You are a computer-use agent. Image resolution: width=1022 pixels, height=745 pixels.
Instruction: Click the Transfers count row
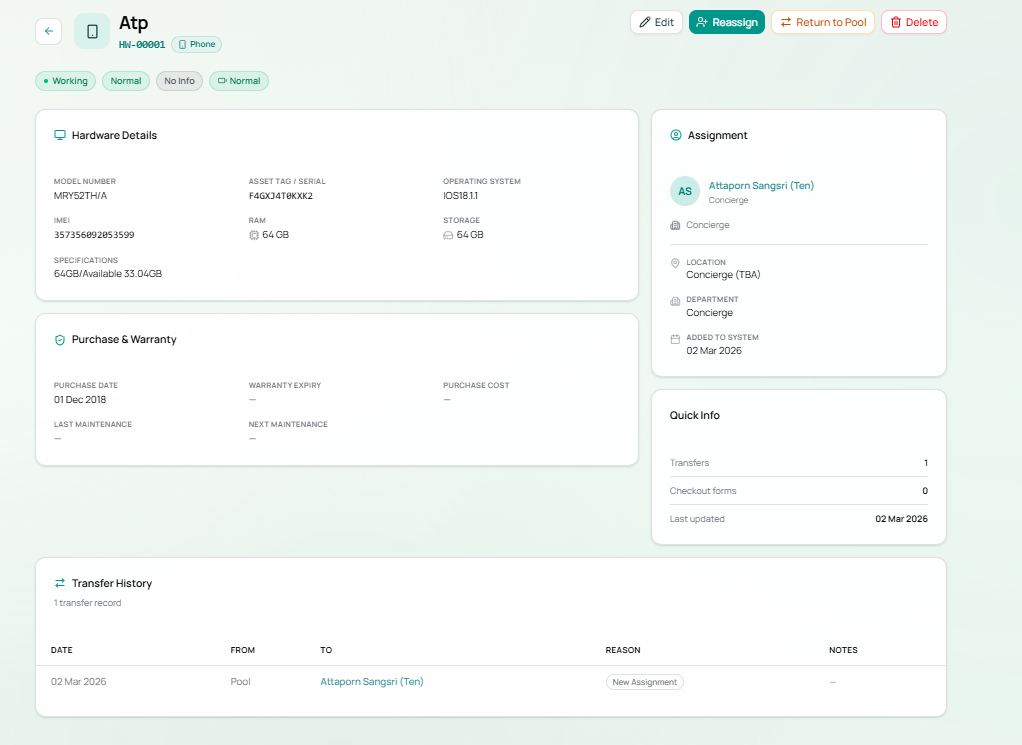tap(798, 463)
